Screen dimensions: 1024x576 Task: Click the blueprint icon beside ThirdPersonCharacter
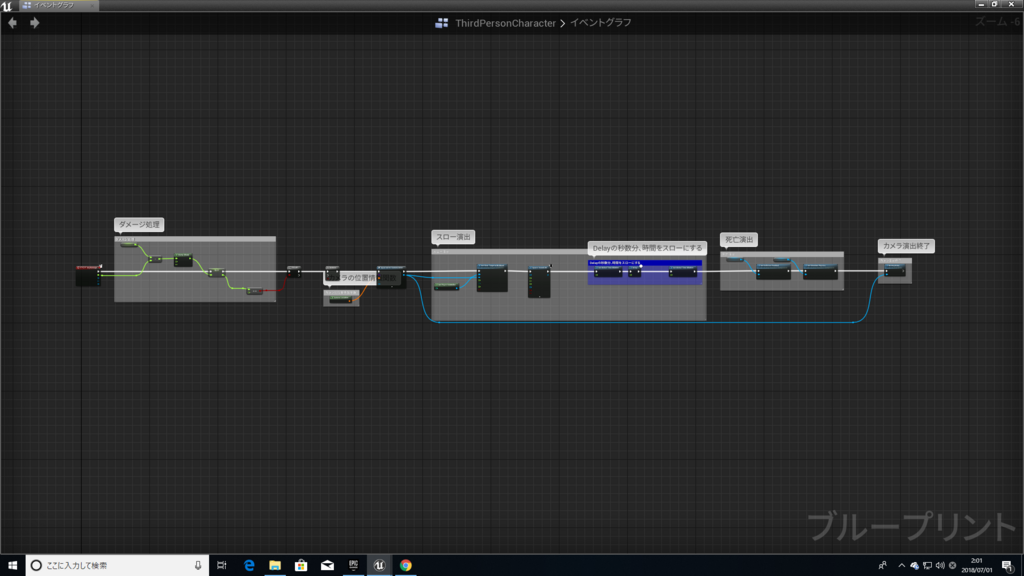point(441,23)
